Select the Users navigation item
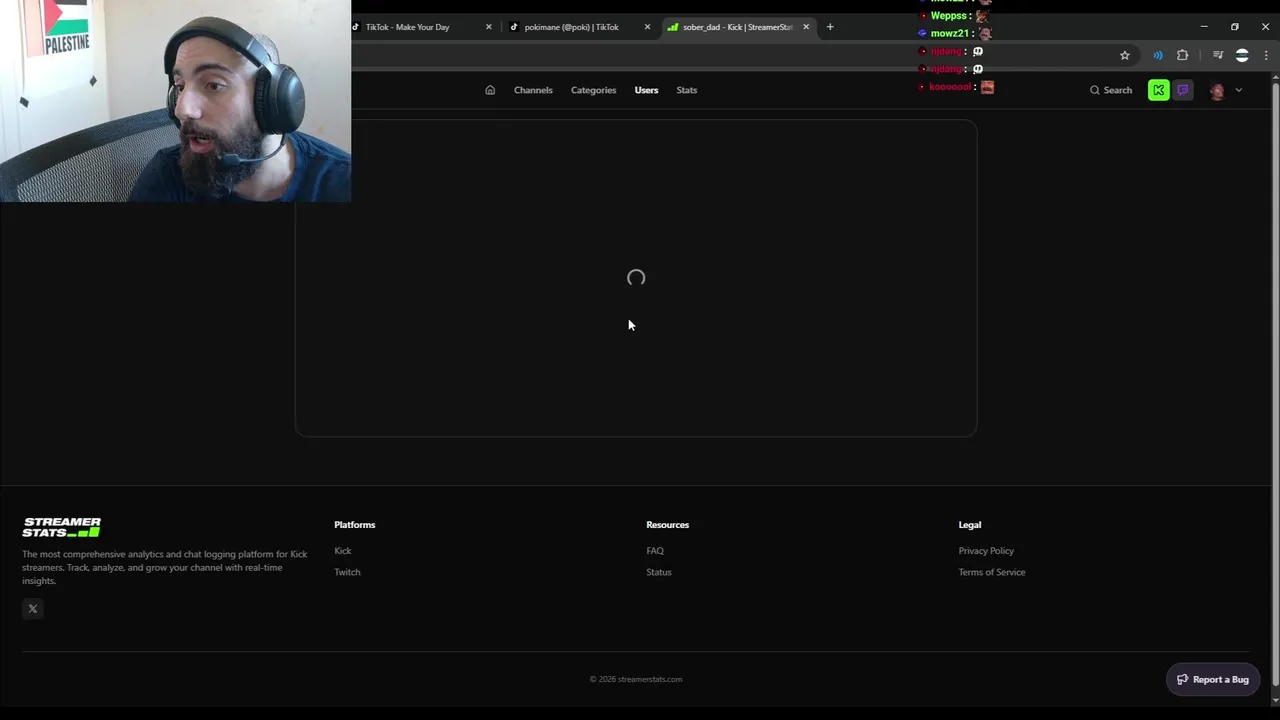 click(646, 90)
